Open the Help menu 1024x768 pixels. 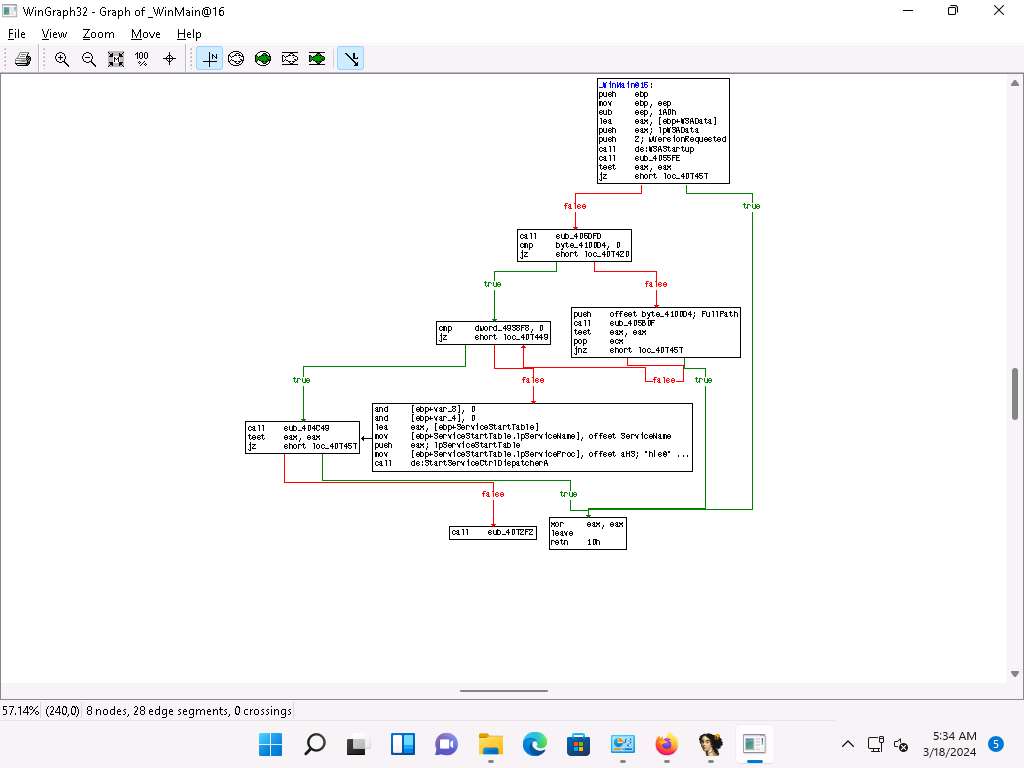point(189,34)
